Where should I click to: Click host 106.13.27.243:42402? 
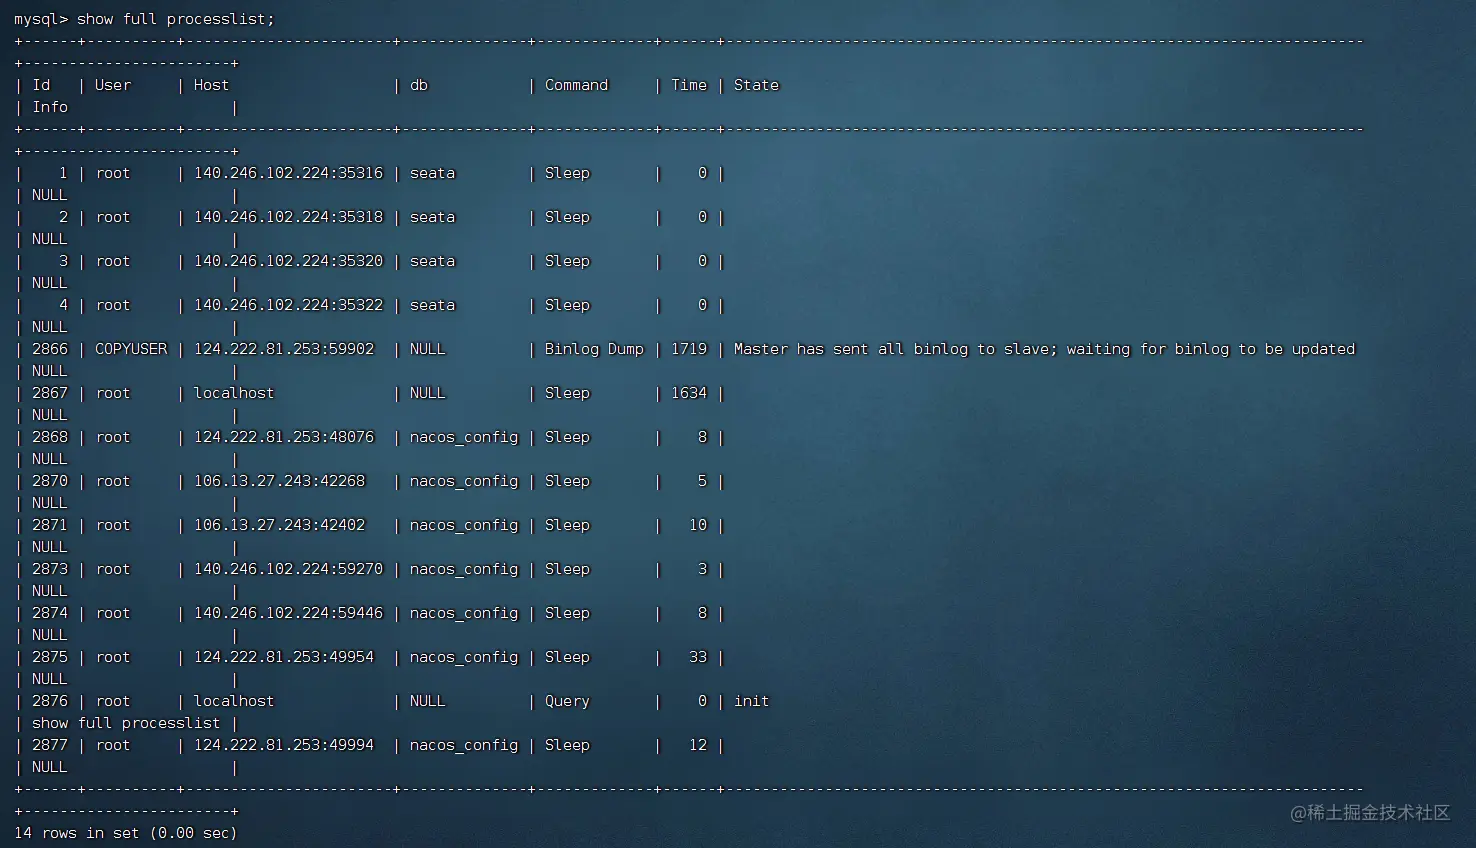[x=280, y=525]
